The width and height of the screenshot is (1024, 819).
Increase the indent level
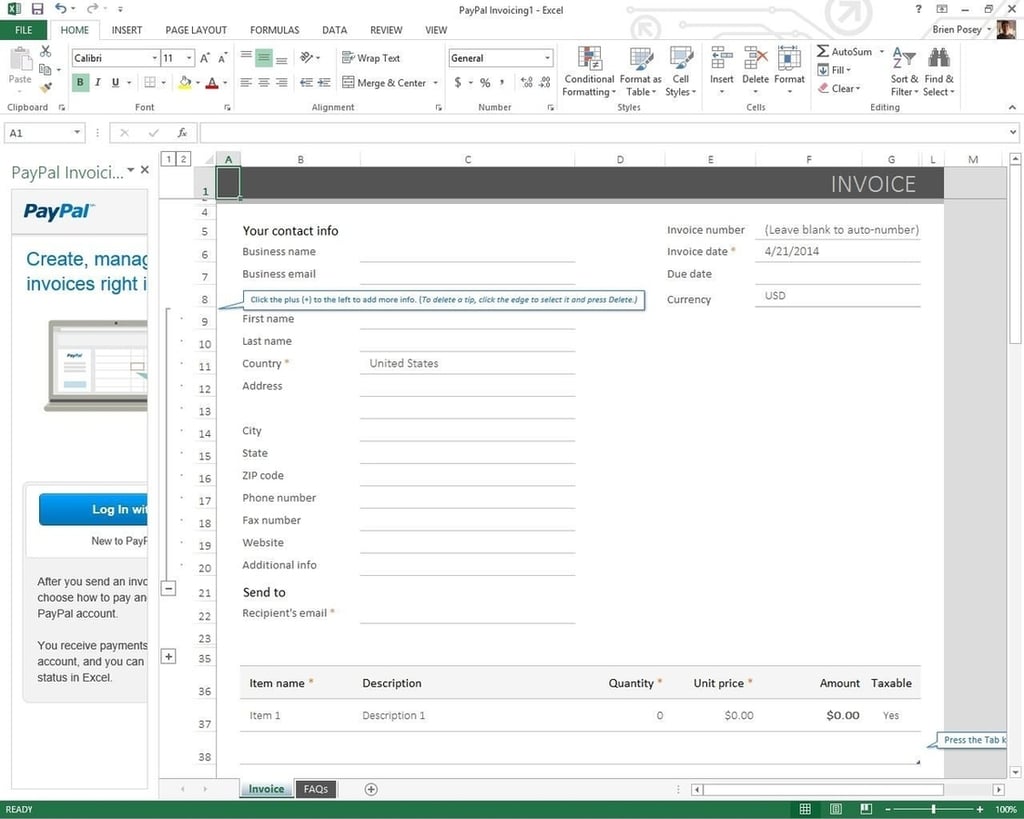323,82
